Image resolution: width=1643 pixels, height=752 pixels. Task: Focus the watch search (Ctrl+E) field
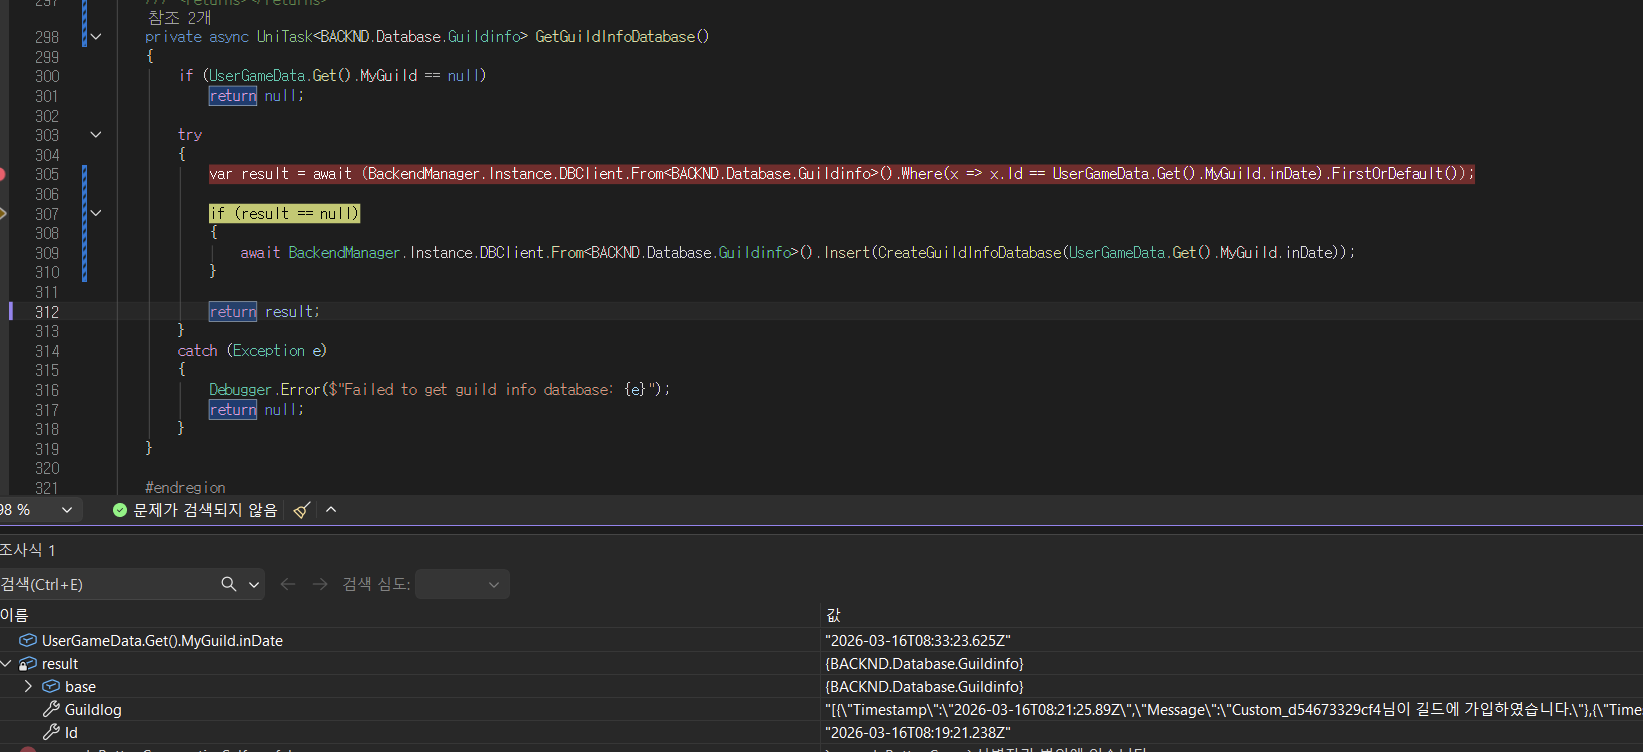pos(105,584)
